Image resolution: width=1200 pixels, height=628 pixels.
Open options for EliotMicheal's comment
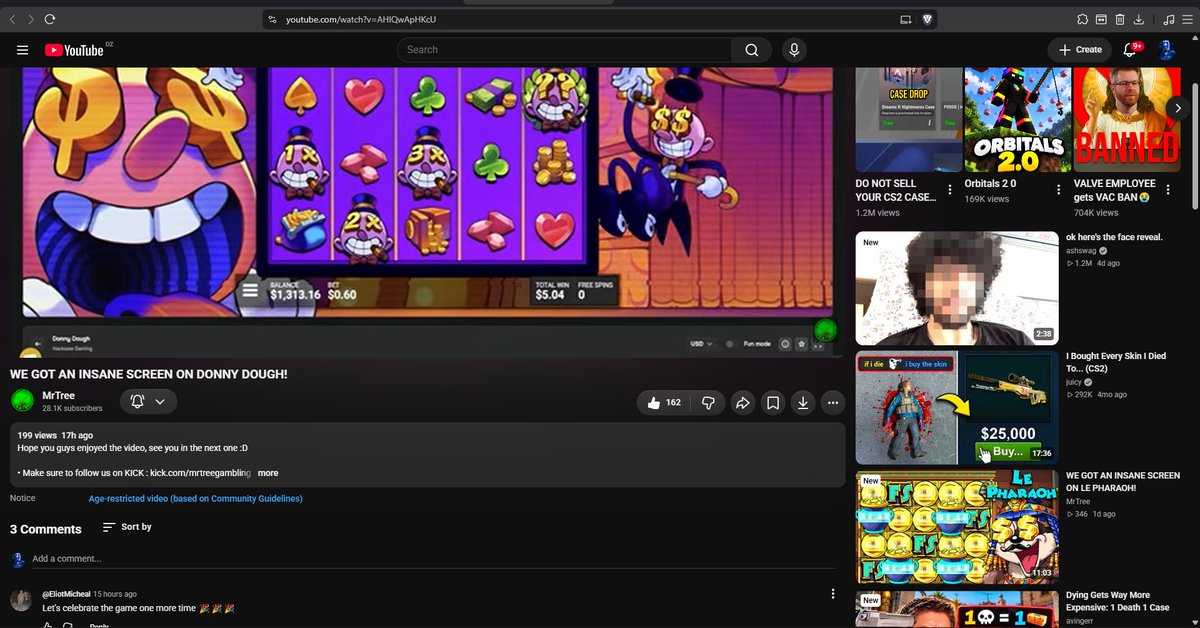(x=833, y=594)
